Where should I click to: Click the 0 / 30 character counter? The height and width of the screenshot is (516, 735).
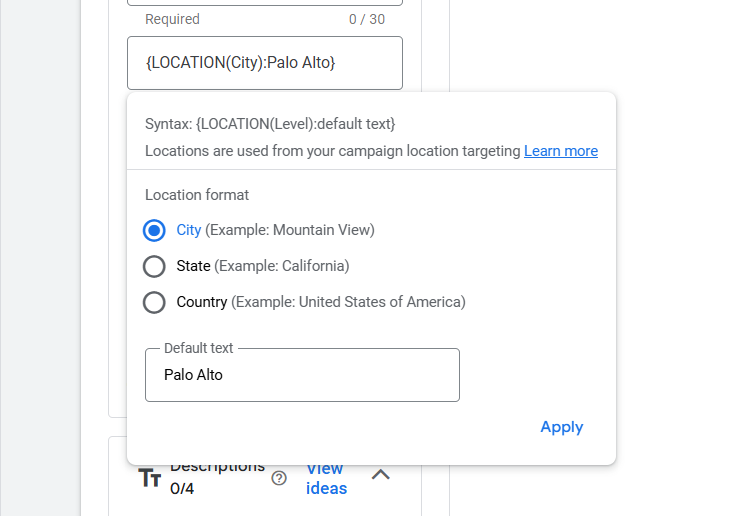[366, 19]
